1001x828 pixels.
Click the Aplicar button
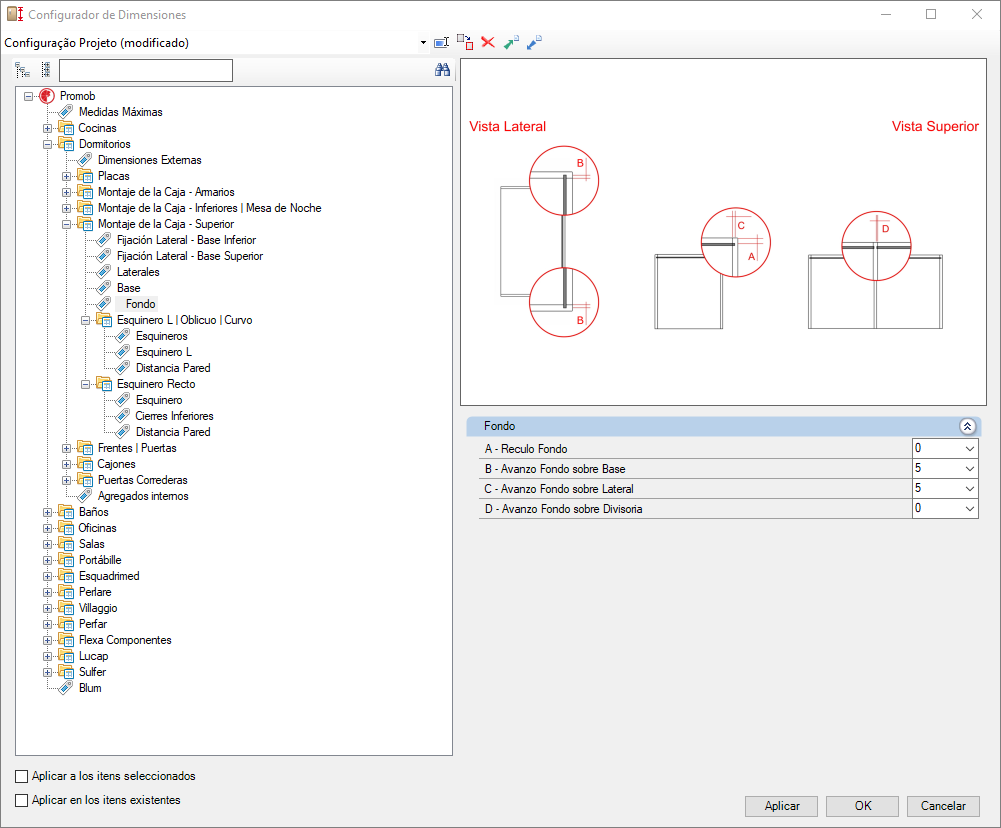tap(781, 806)
